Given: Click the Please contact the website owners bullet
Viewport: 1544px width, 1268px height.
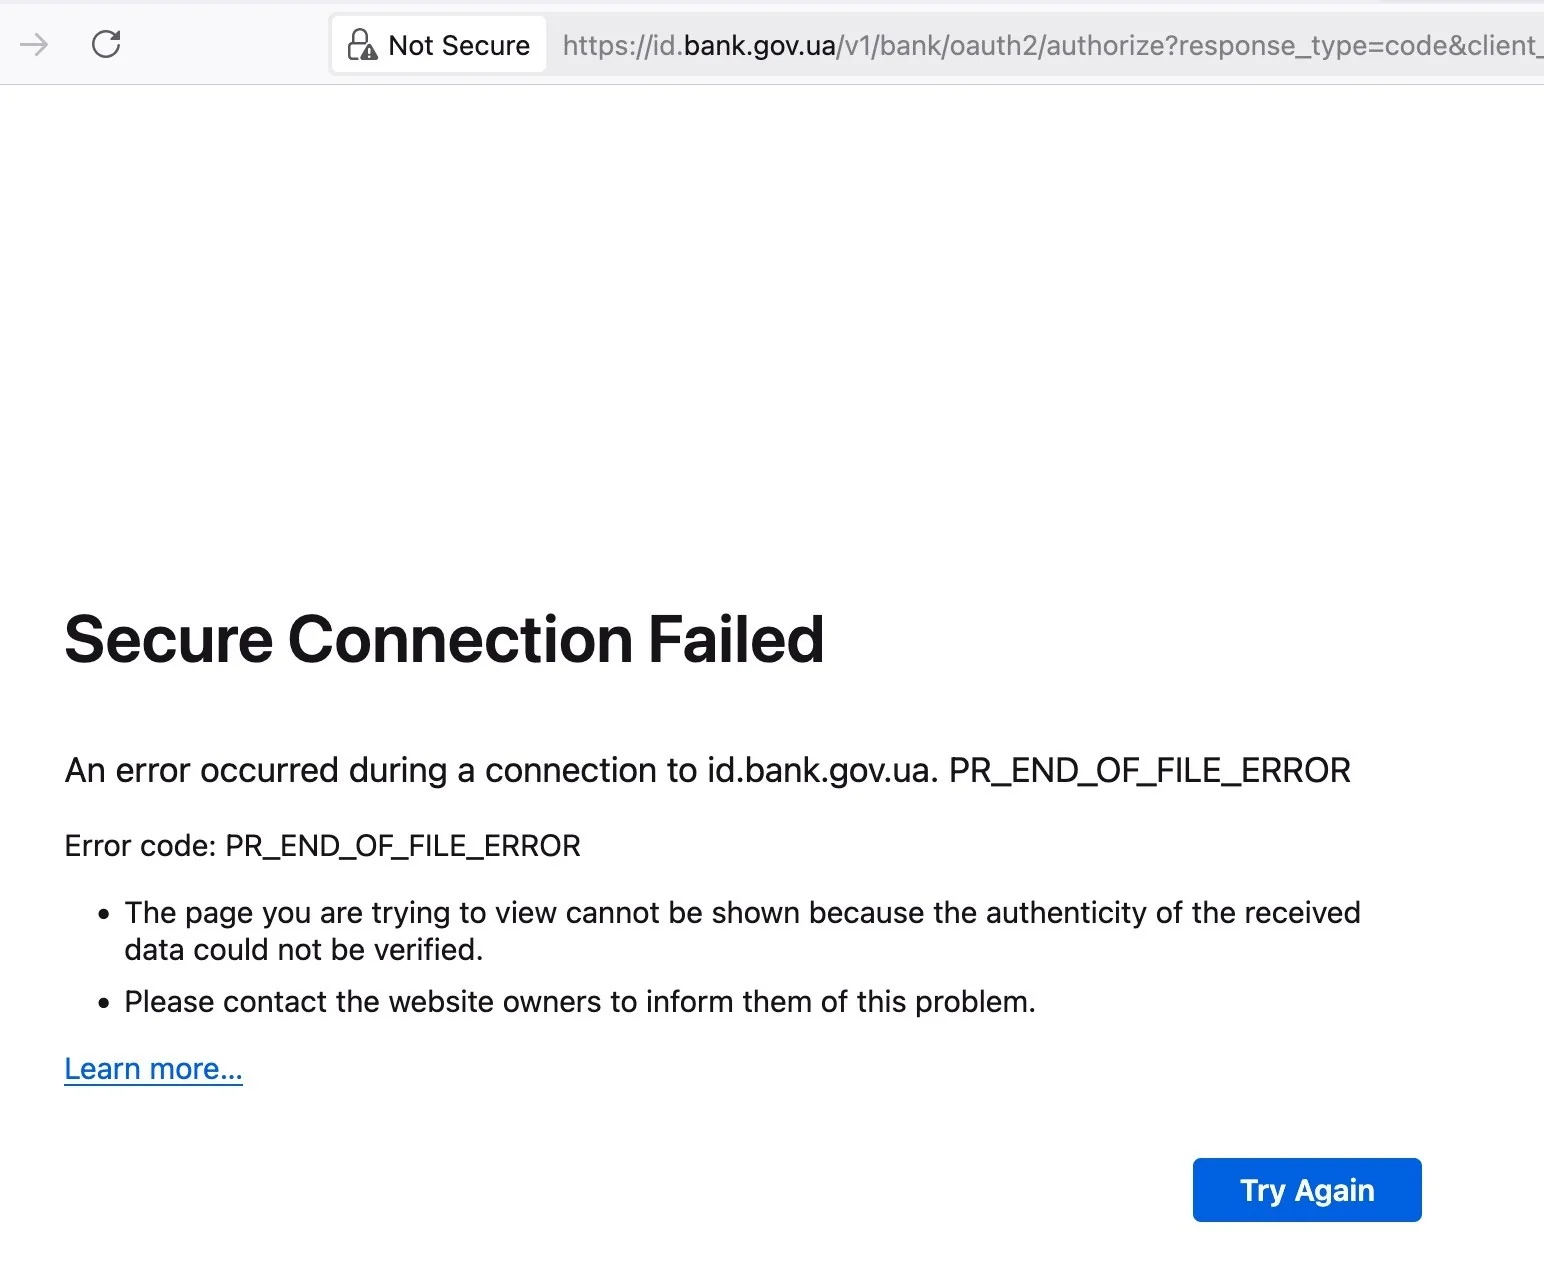Looking at the screenshot, I should pyautogui.click(x=579, y=1002).
